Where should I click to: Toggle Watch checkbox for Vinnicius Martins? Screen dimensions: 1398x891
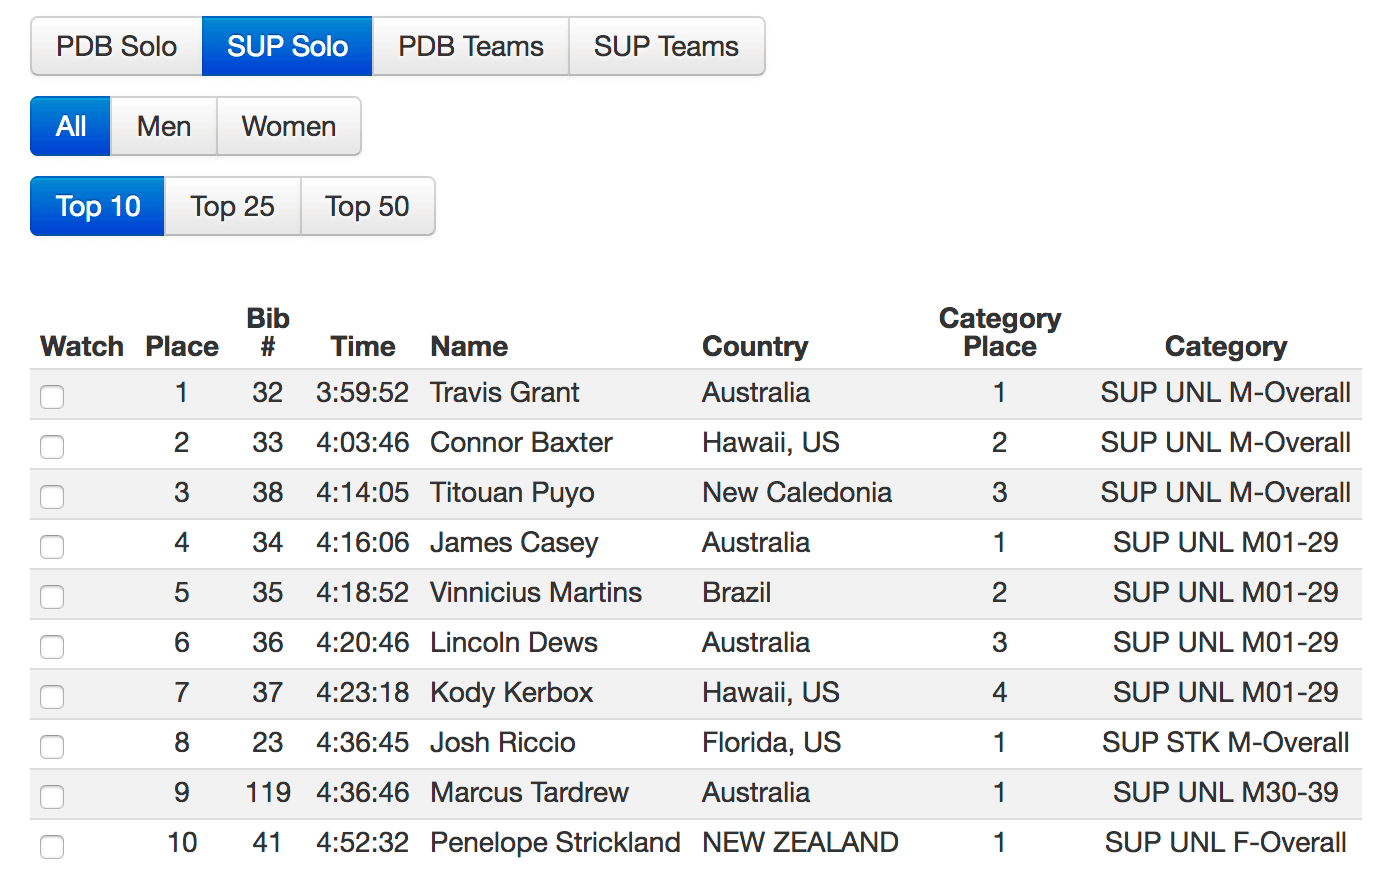coord(52,597)
